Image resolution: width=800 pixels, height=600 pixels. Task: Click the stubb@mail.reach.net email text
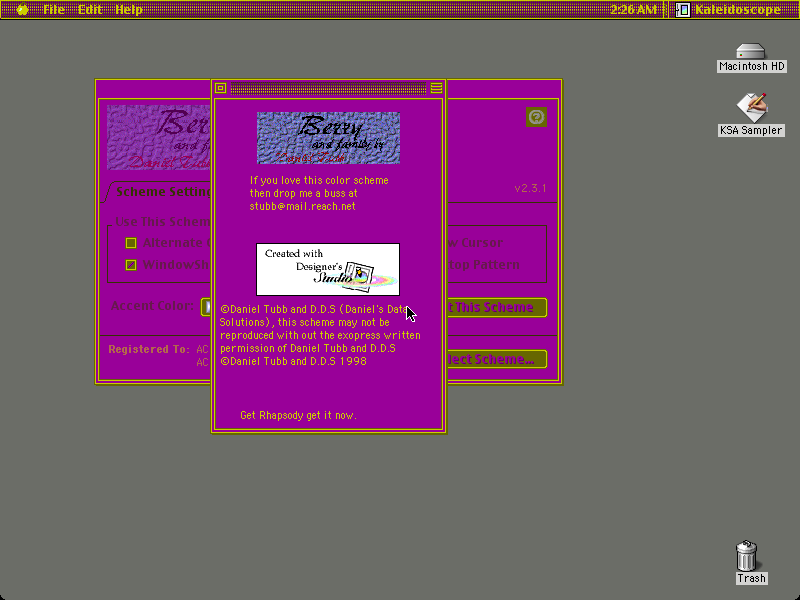pyautogui.click(x=303, y=207)
